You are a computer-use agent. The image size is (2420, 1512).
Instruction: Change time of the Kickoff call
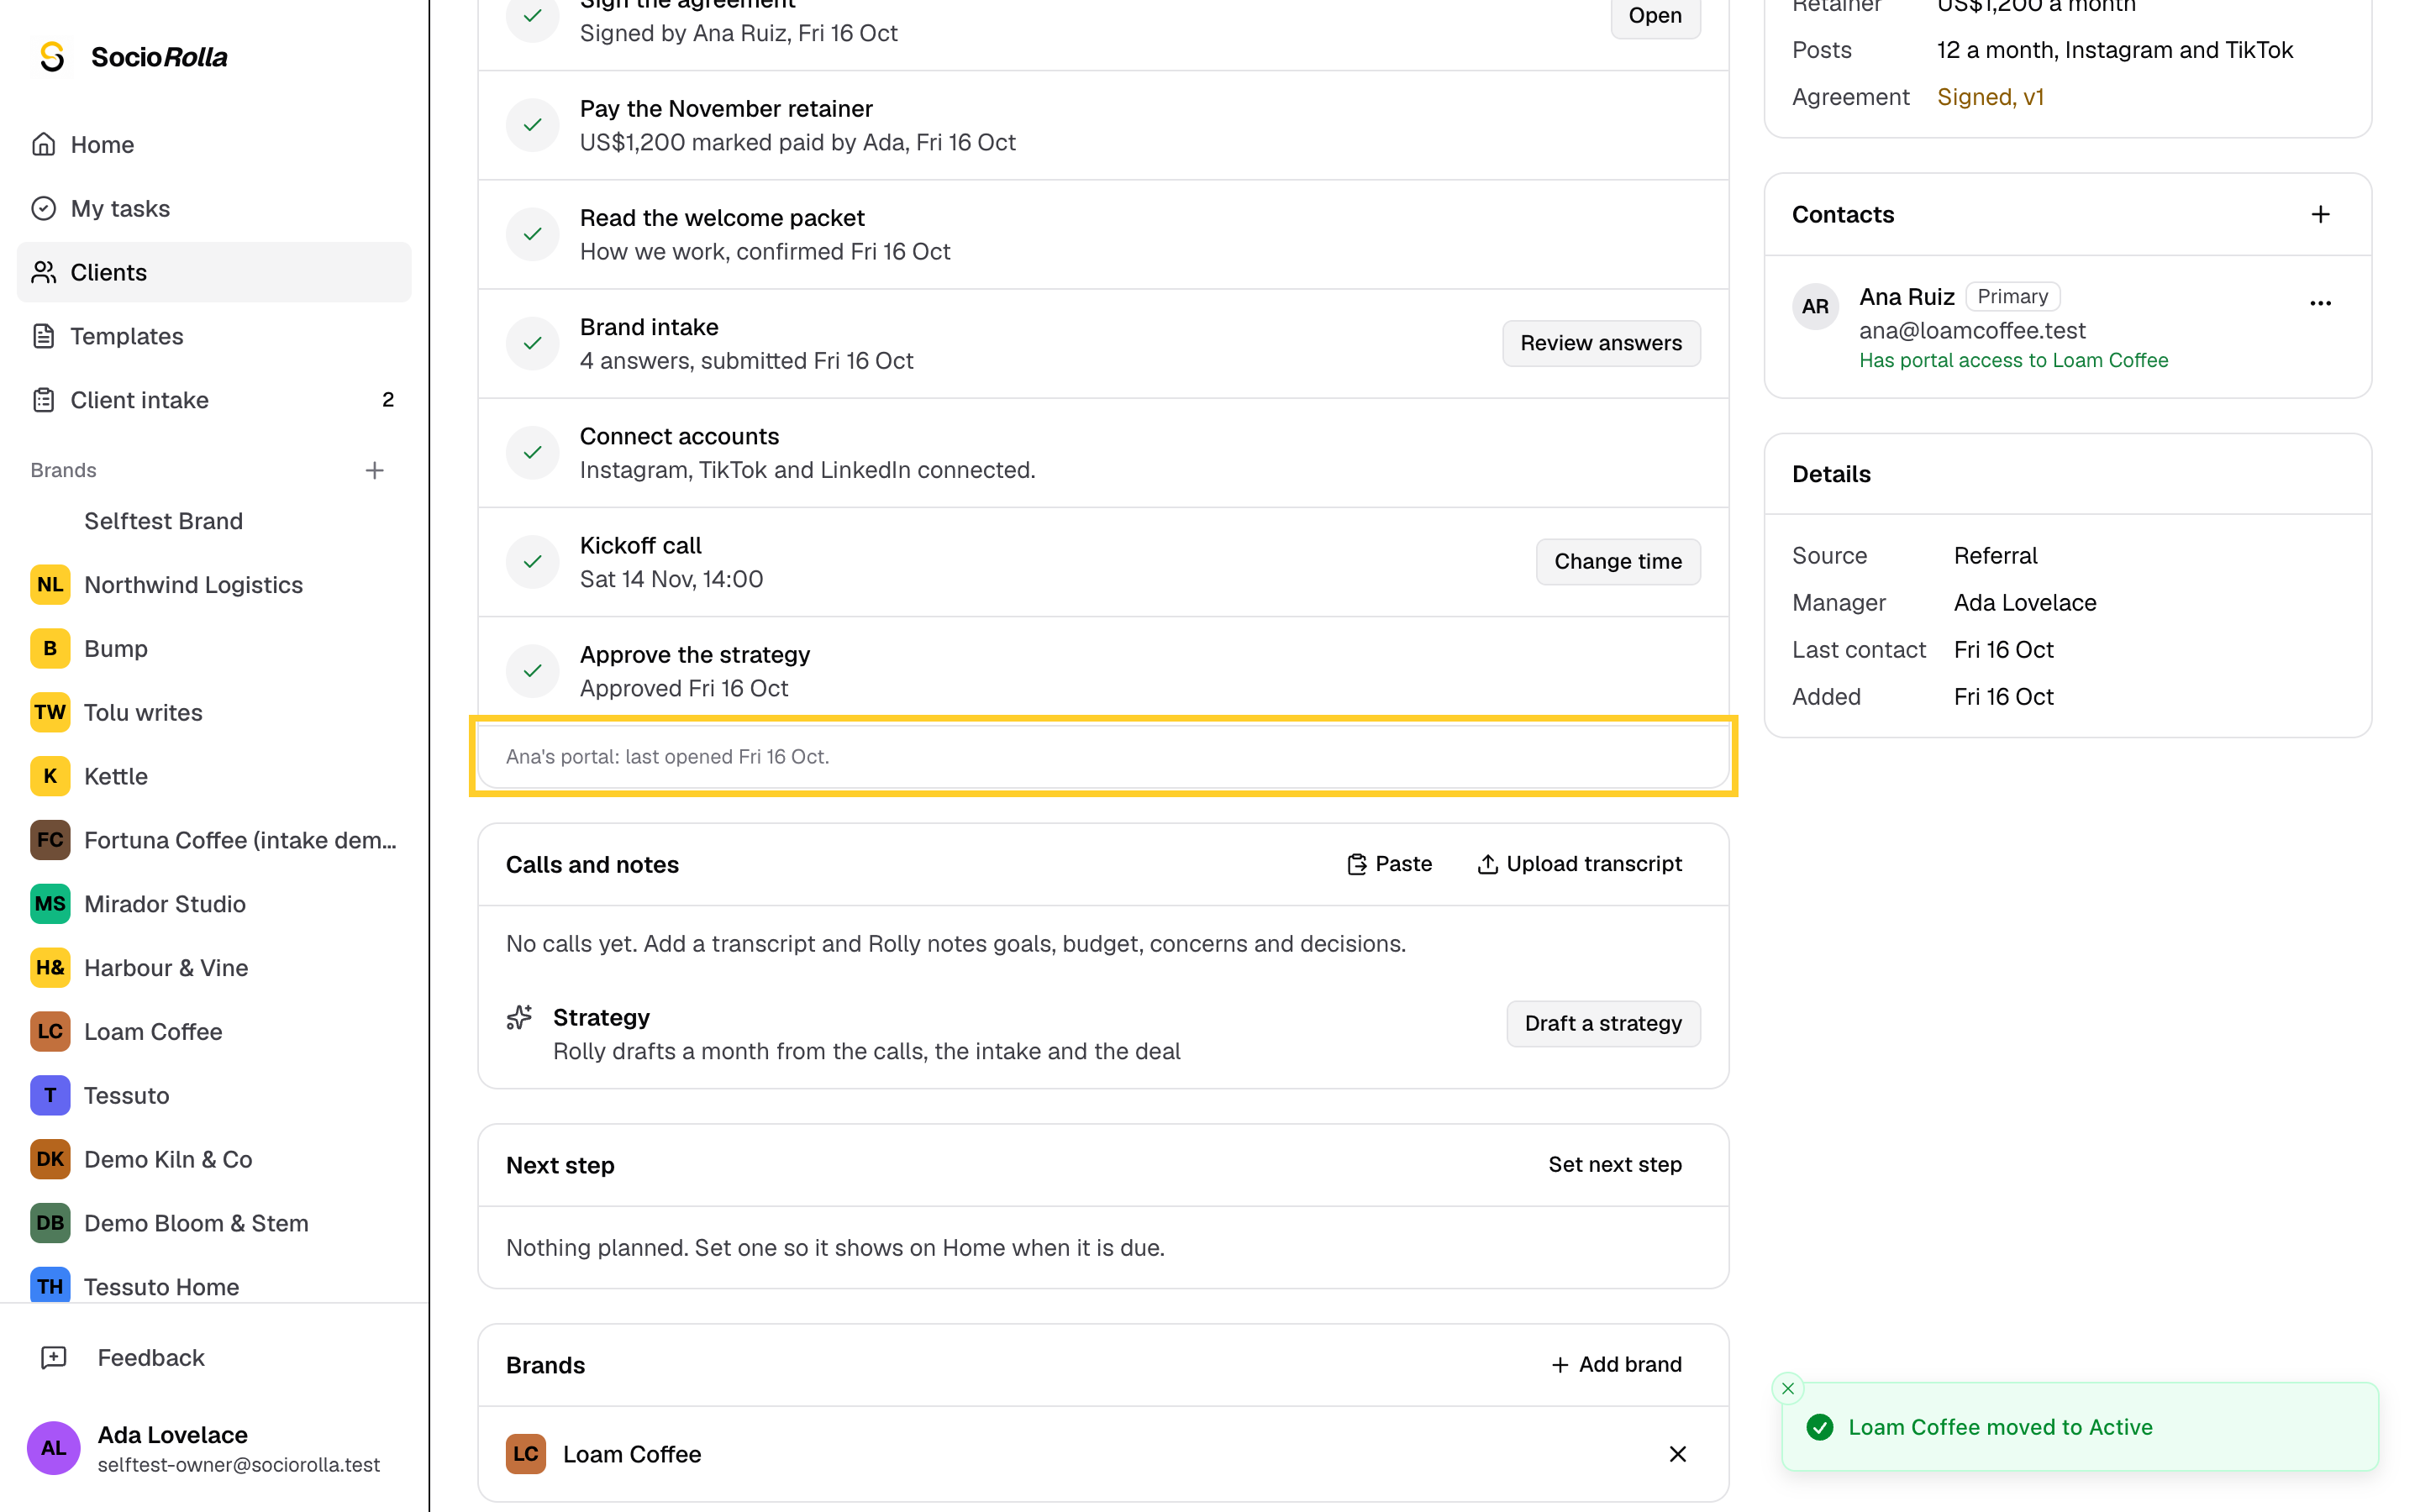[1618, 561]
